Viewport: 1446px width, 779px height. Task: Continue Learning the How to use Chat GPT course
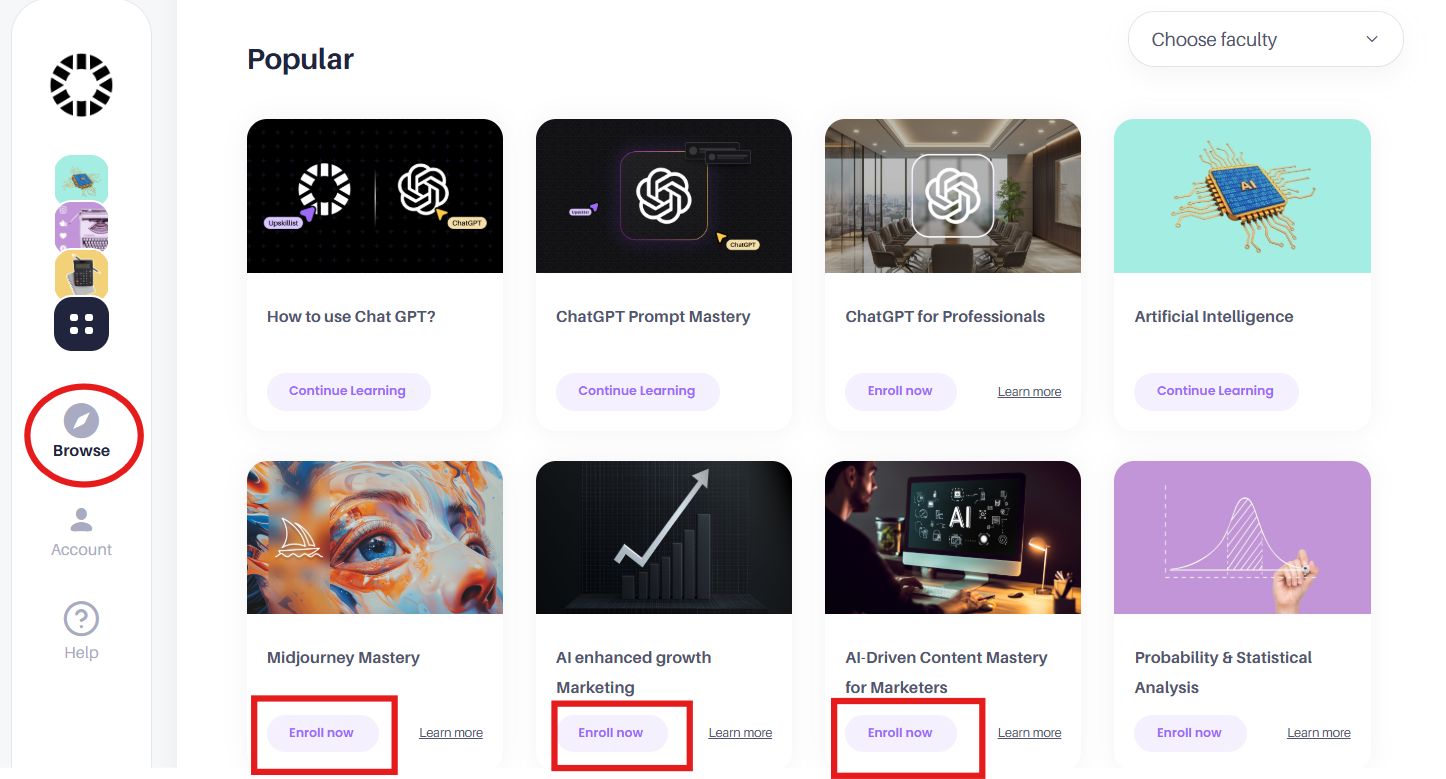pos(348,391)
